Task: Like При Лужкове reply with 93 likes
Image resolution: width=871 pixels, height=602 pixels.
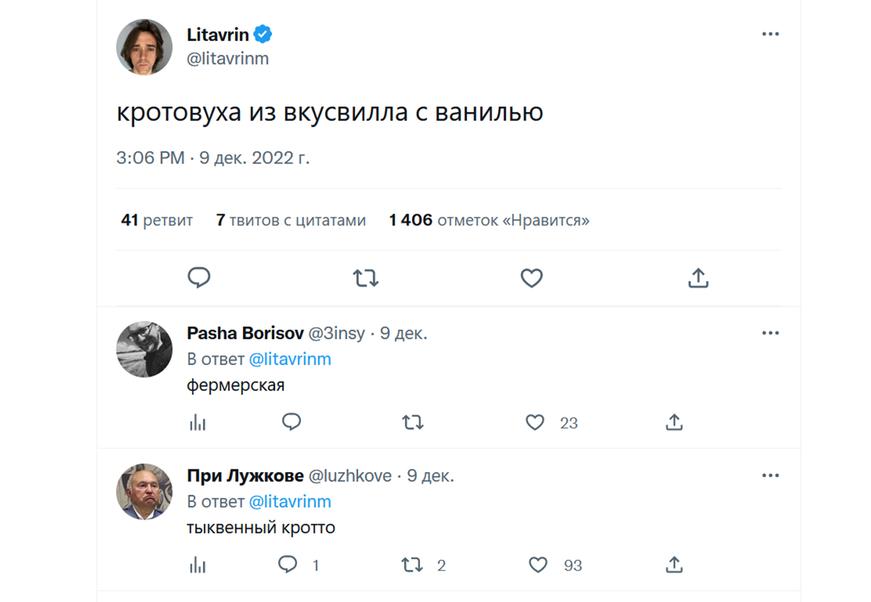Action: (538, 565)
